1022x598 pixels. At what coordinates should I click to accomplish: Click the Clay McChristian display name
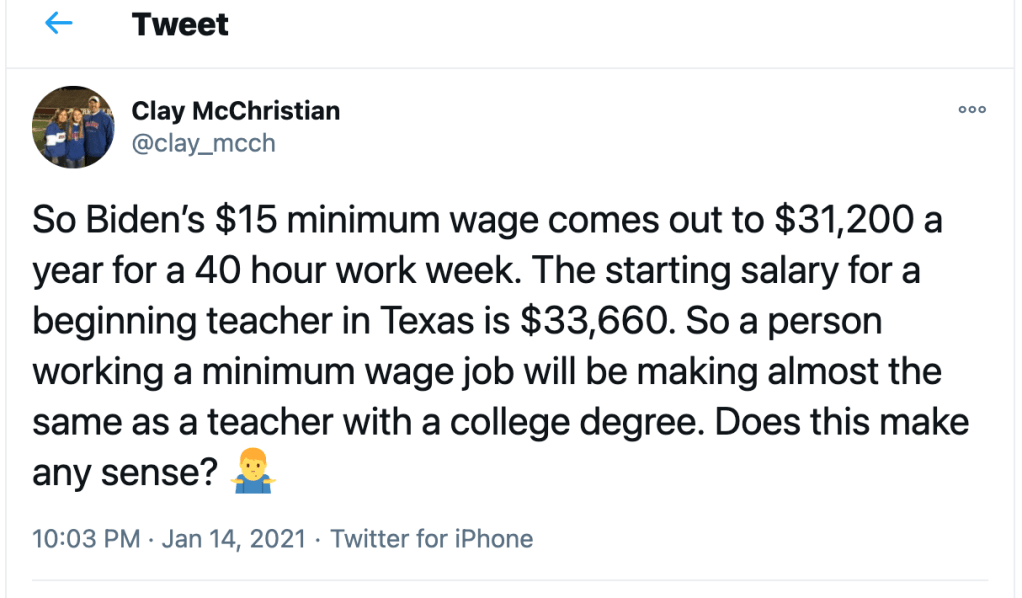[x=236, y=110]
